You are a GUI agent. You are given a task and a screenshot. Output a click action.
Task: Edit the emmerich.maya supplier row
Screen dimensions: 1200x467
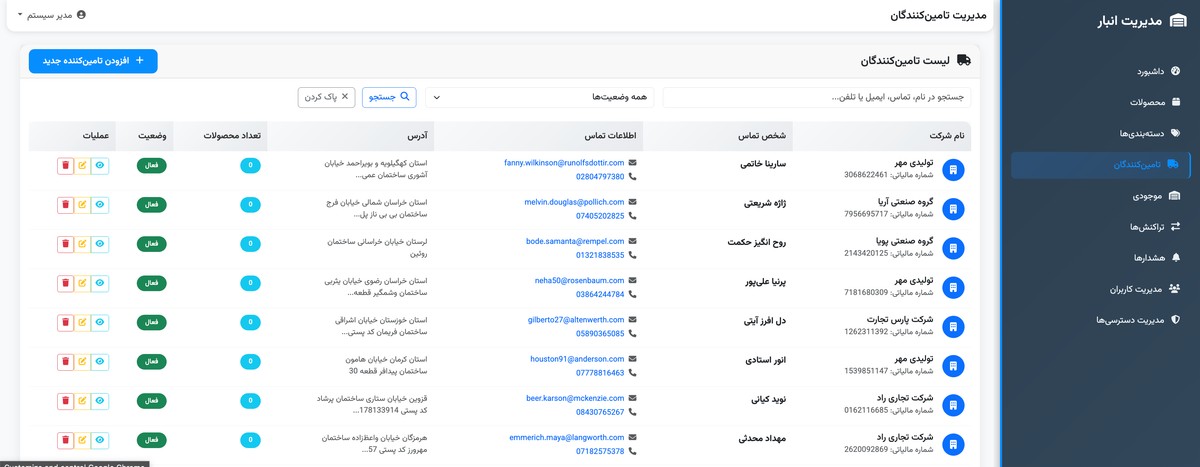82,440
